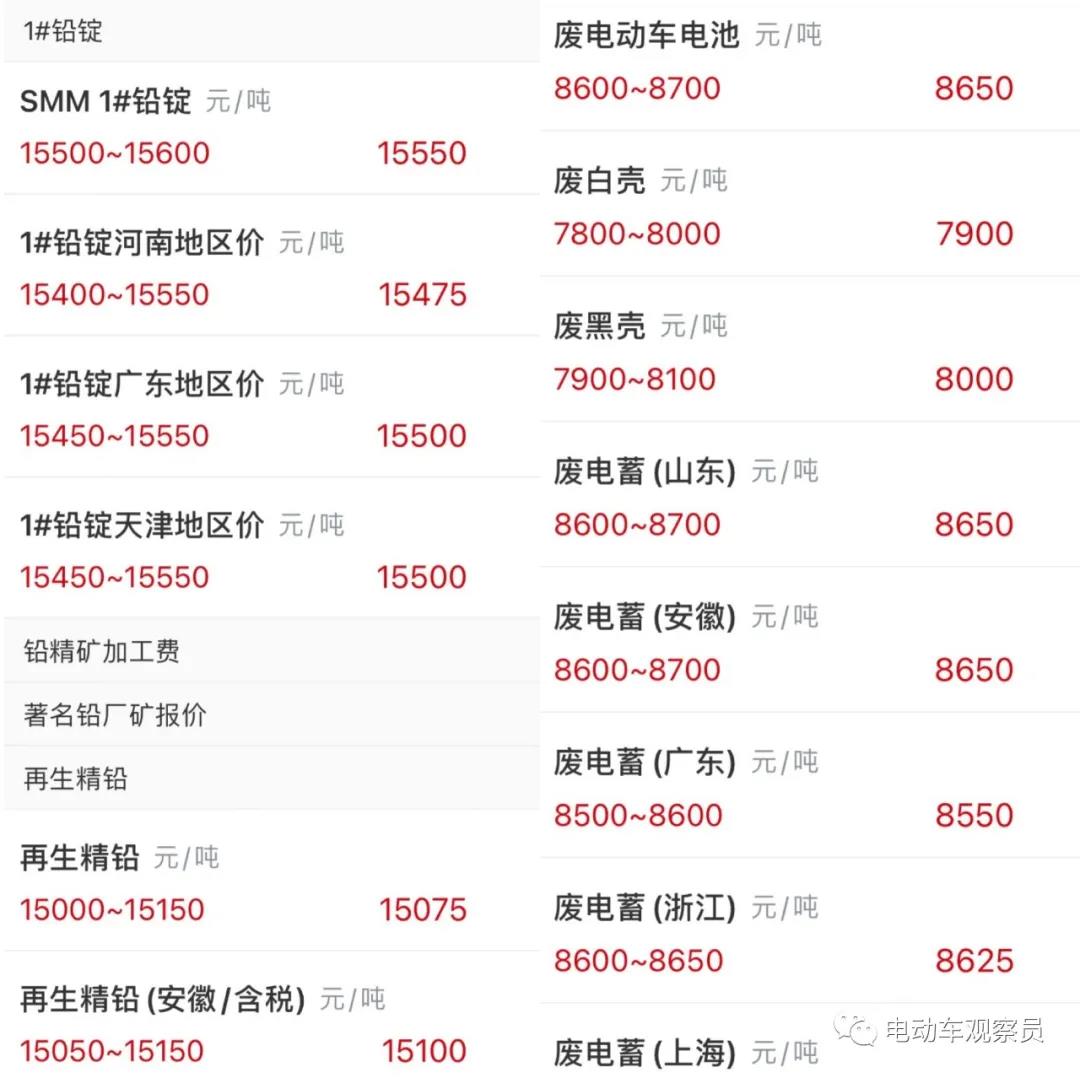
Task: Expand the 著名铅厂矿报价 section
Action: click(x=271, y=714)
